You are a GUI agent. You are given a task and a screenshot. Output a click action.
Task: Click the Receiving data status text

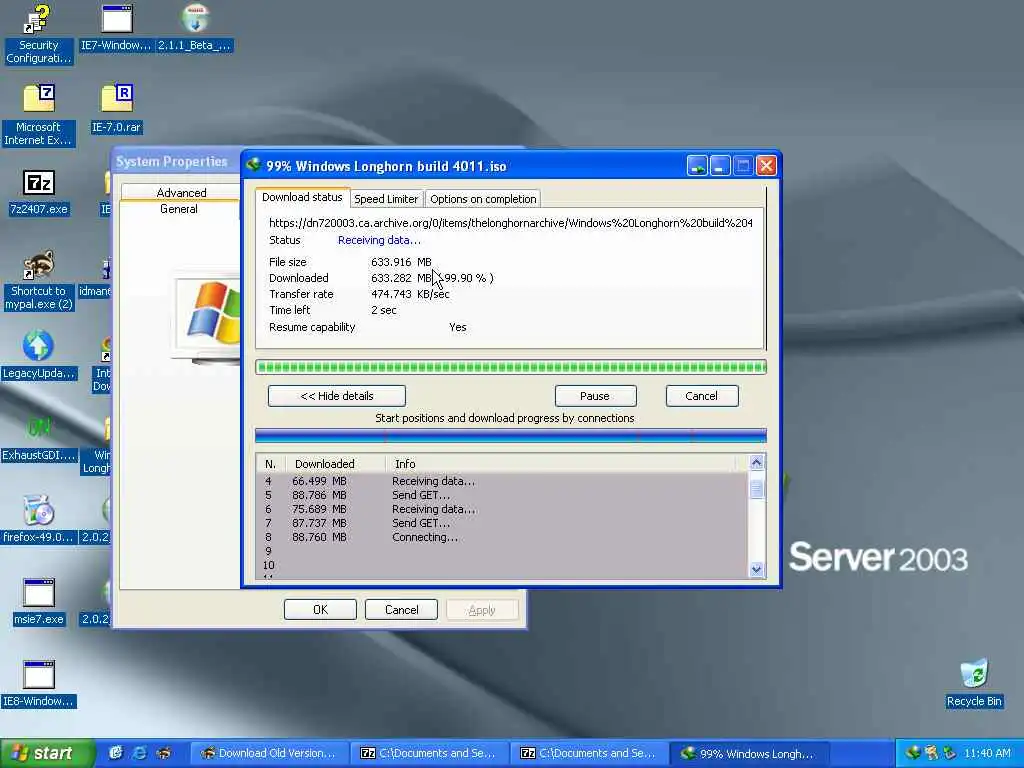pyautogui.click(x=379, y=240)
